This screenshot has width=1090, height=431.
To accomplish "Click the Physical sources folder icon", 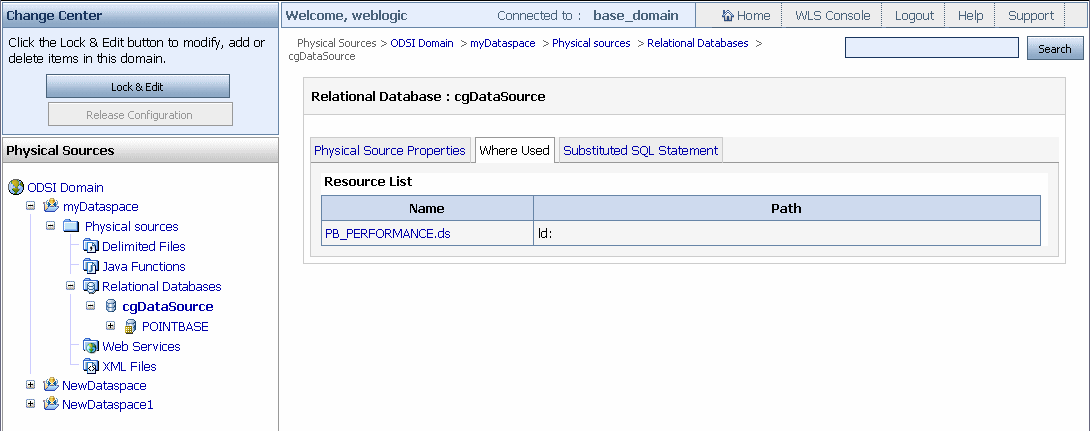I will pos(71,226).
